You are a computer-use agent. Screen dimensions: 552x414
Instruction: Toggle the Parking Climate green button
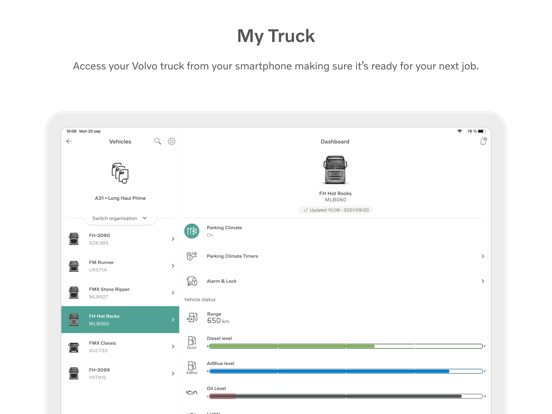pyautogui.click(x=192, y=231)
